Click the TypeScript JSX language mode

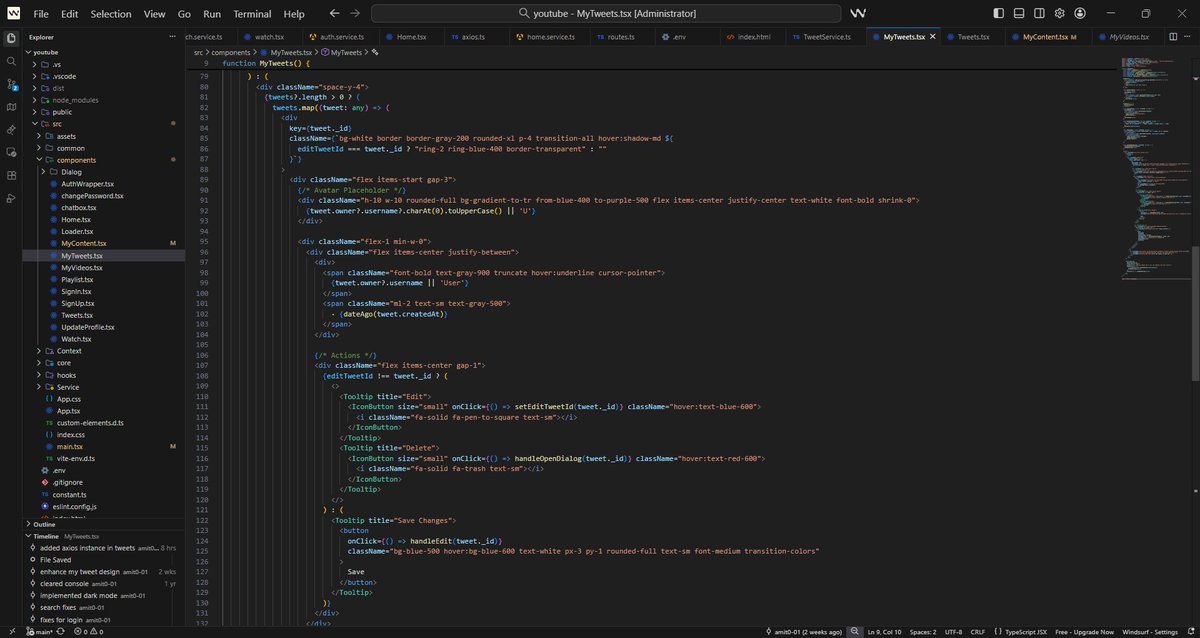point(1023,632)
